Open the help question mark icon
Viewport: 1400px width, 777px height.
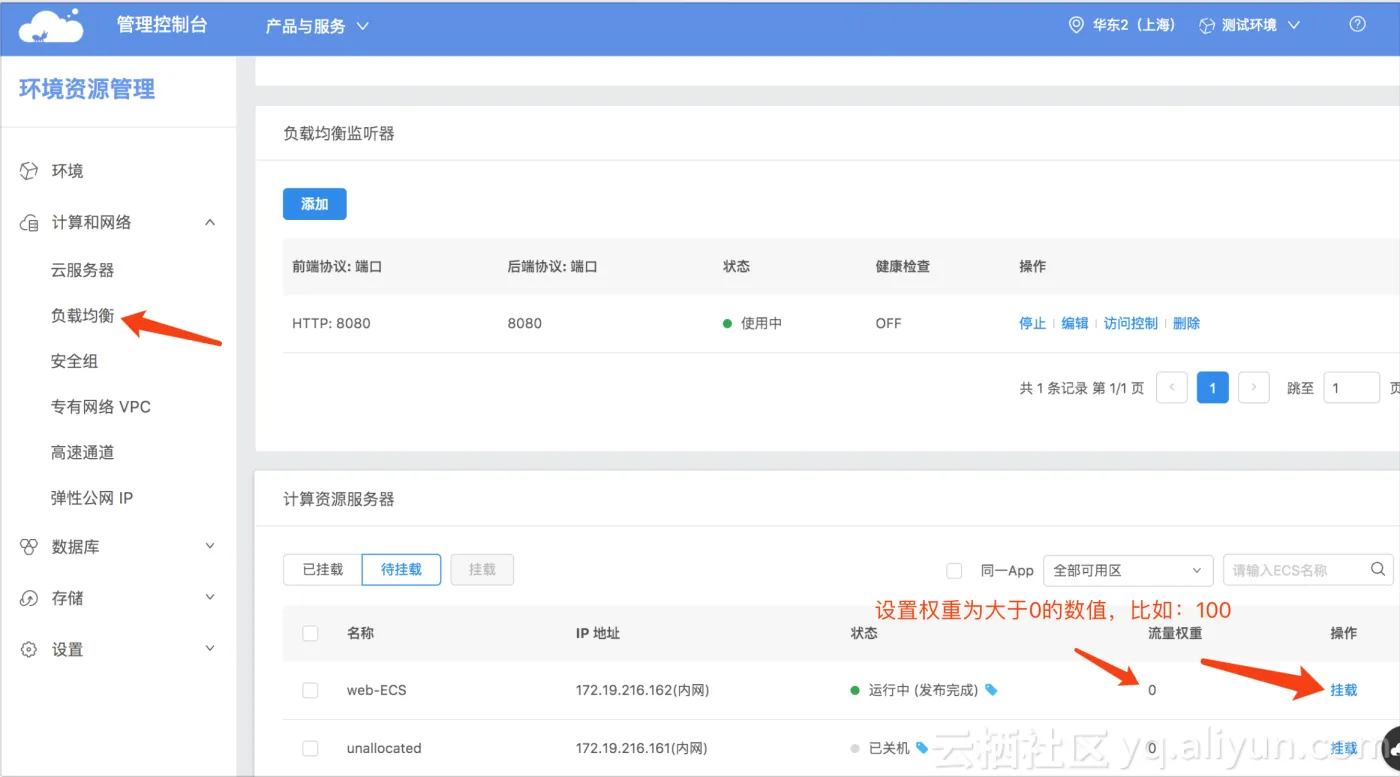(x=1357, y=25)
